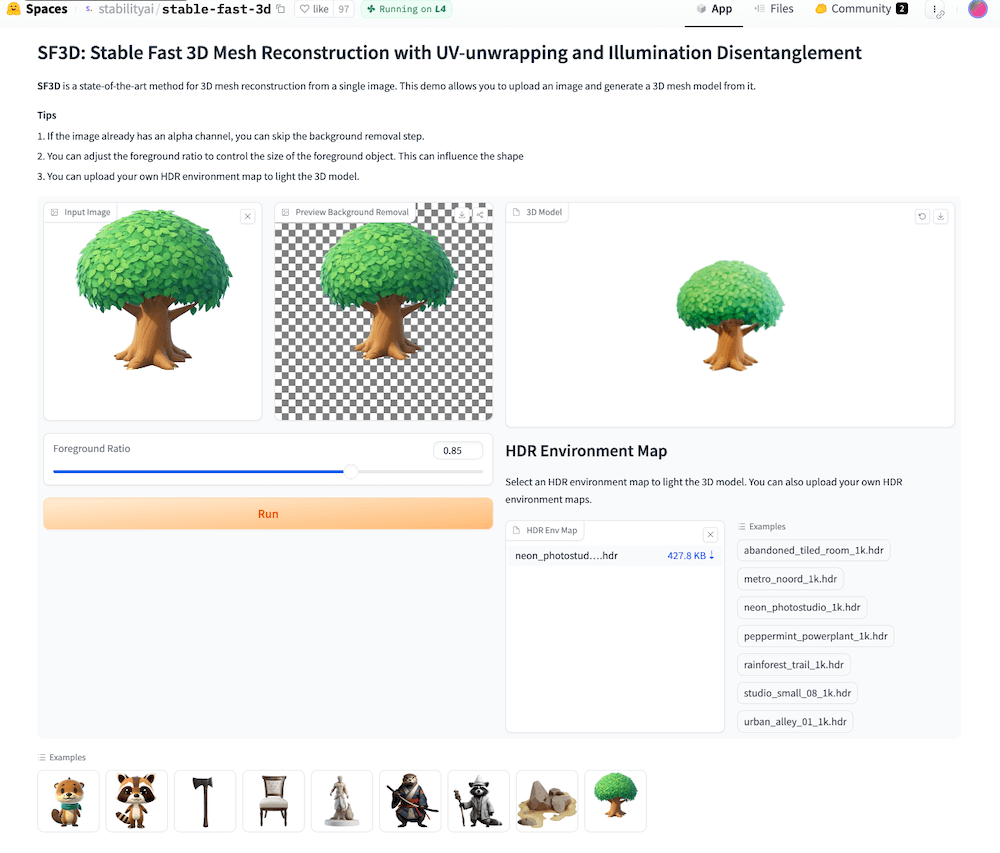Adjust the Foreground Ratio slider handle
This screenshot has height=853, width=1000.
click(351, 472)
